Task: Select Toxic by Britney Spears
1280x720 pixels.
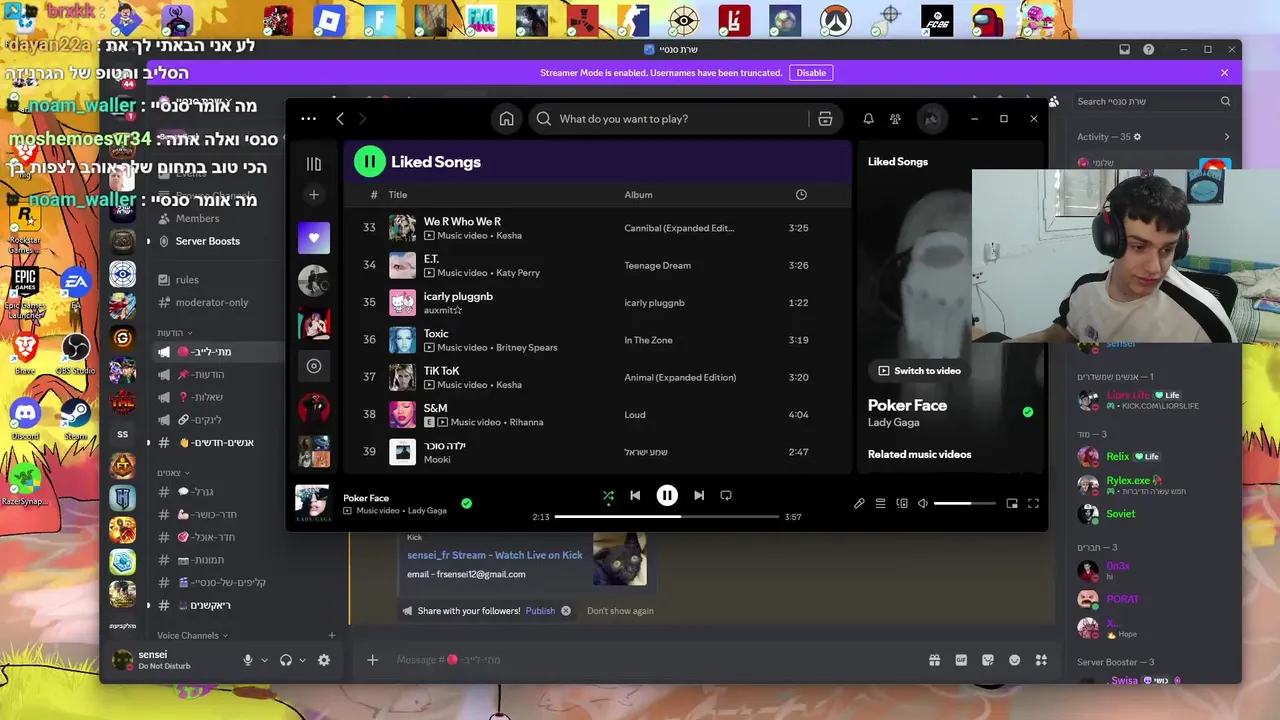Action: [x=598, y=340]
